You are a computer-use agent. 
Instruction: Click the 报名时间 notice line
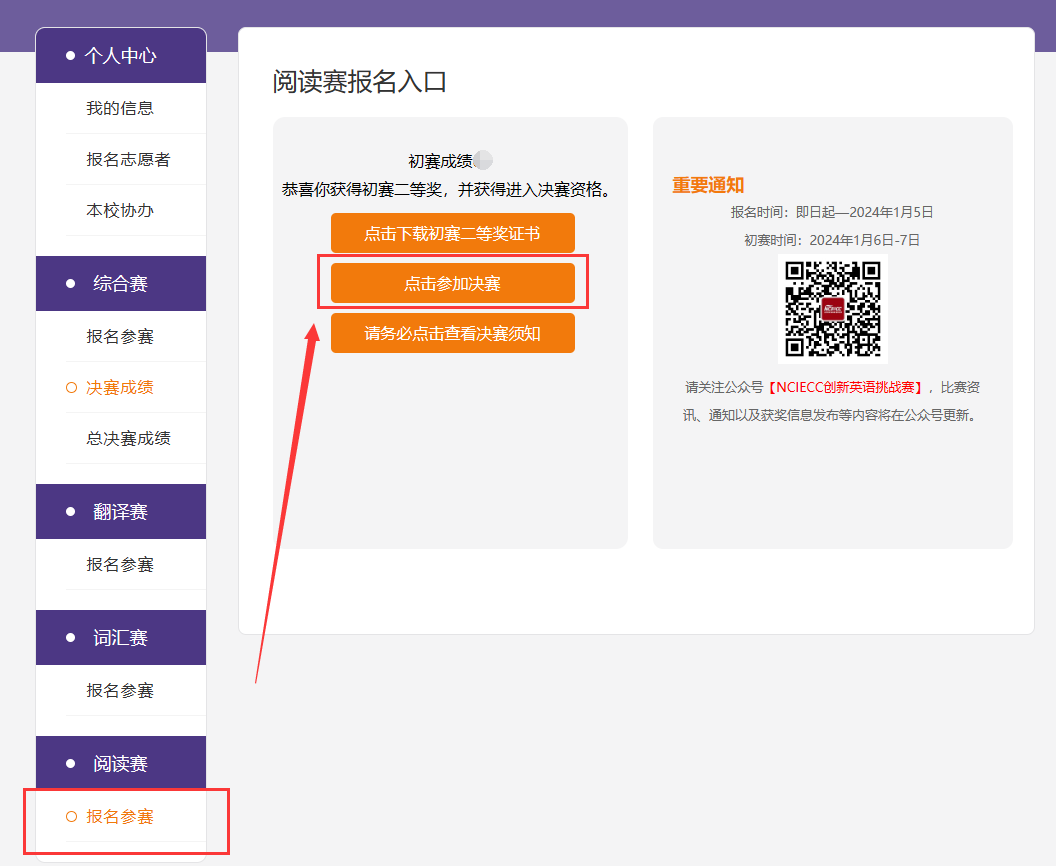(x=832, y=212)
